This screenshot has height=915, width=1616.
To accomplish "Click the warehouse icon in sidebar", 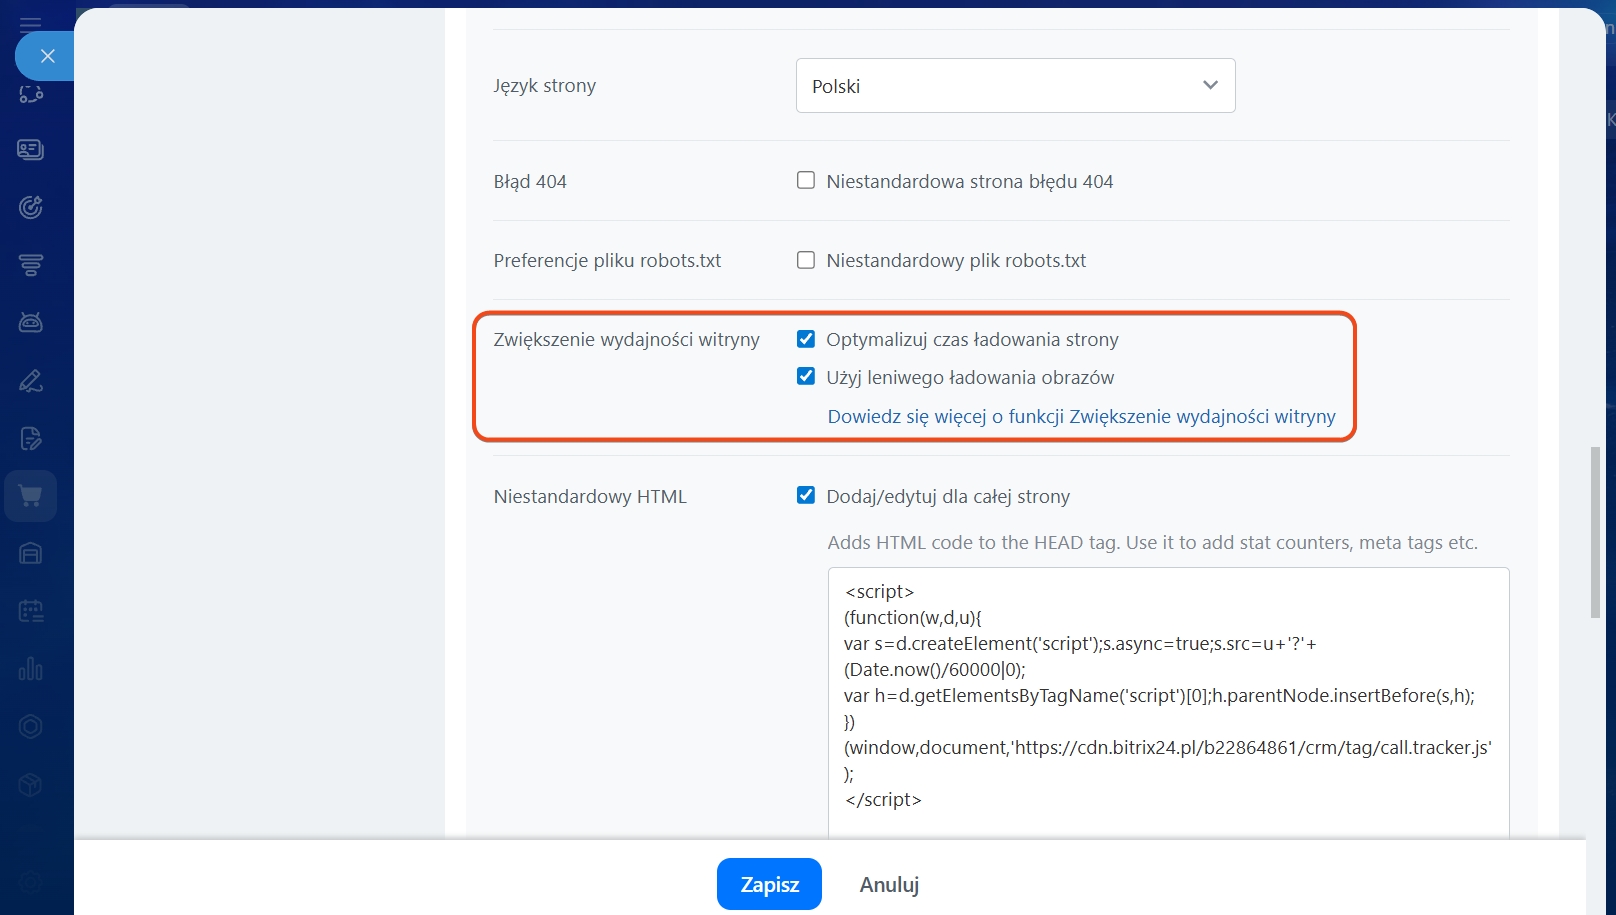I will click(x=31, y=554).
